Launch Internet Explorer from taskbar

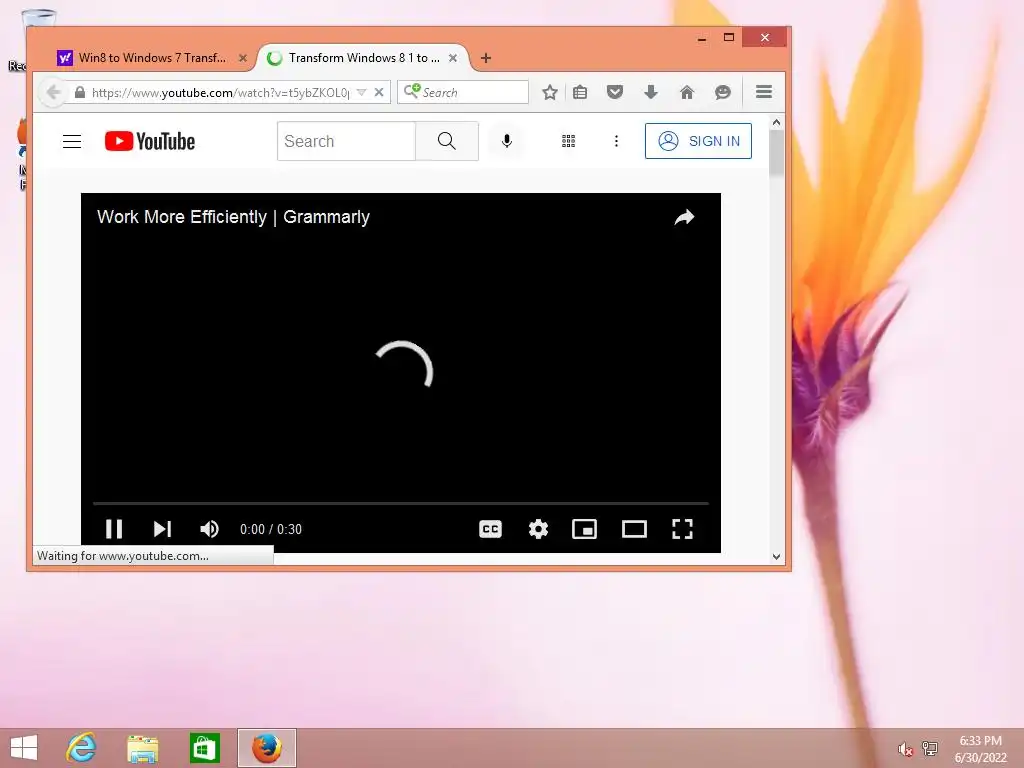(x=82, y=748)
